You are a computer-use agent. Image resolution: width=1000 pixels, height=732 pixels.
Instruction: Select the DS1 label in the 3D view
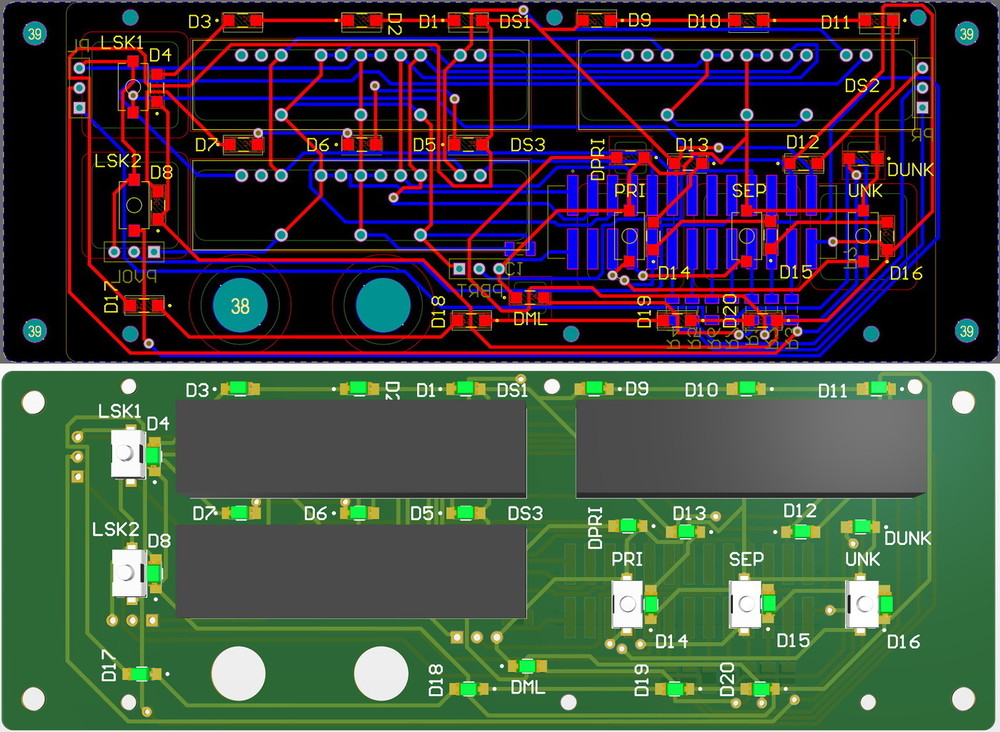coord(512,390)
